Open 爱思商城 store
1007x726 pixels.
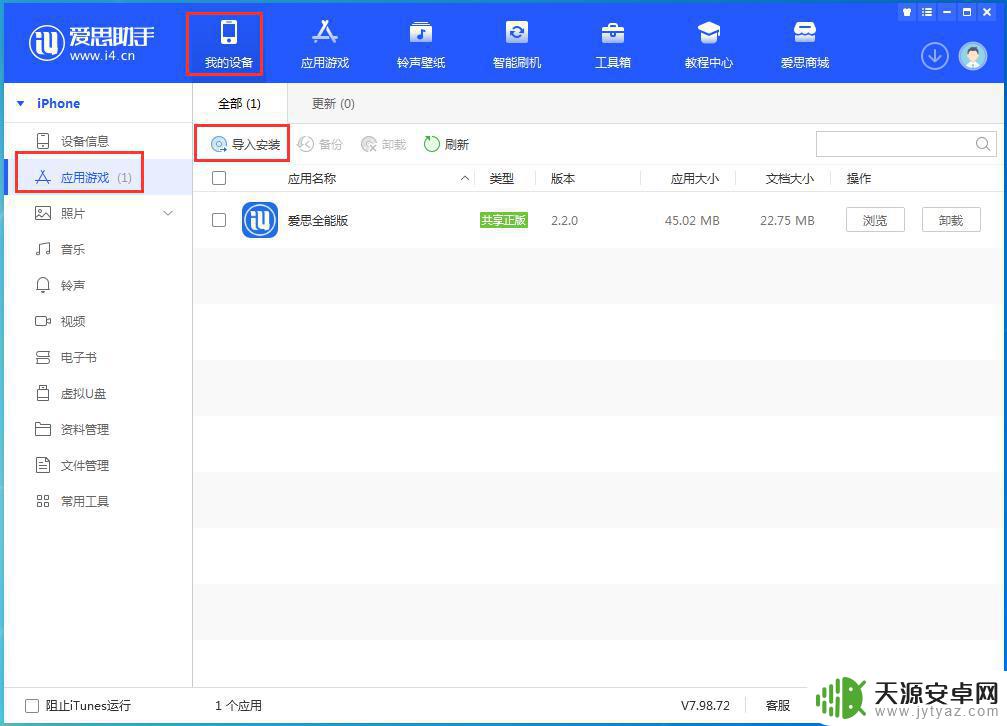click(x=805, y=44)
